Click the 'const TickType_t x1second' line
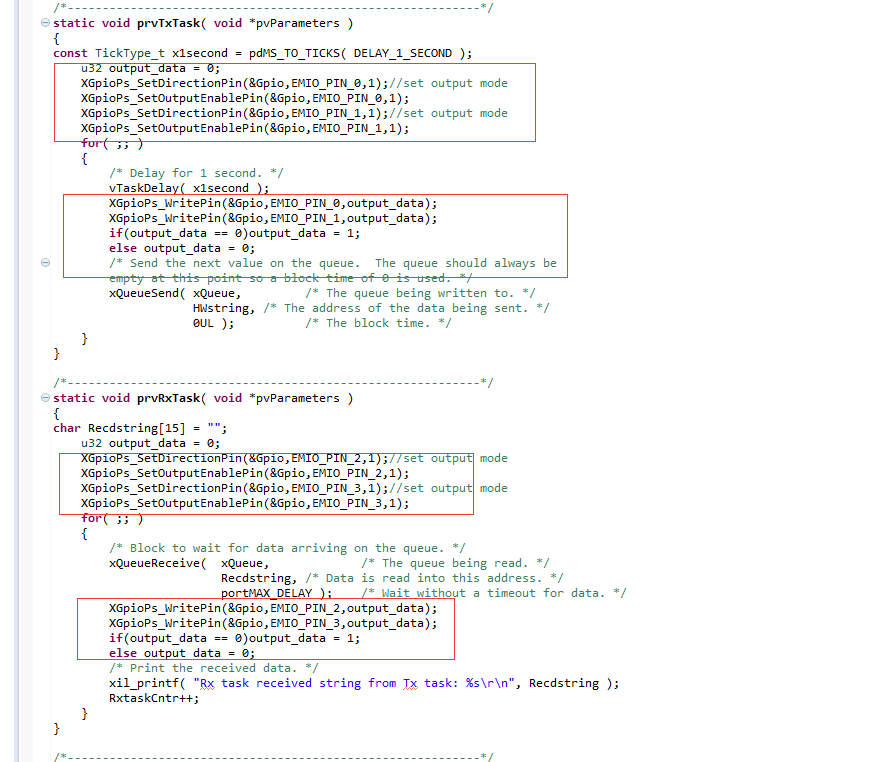This screenshot has height=762, width=870. (262, 53)
